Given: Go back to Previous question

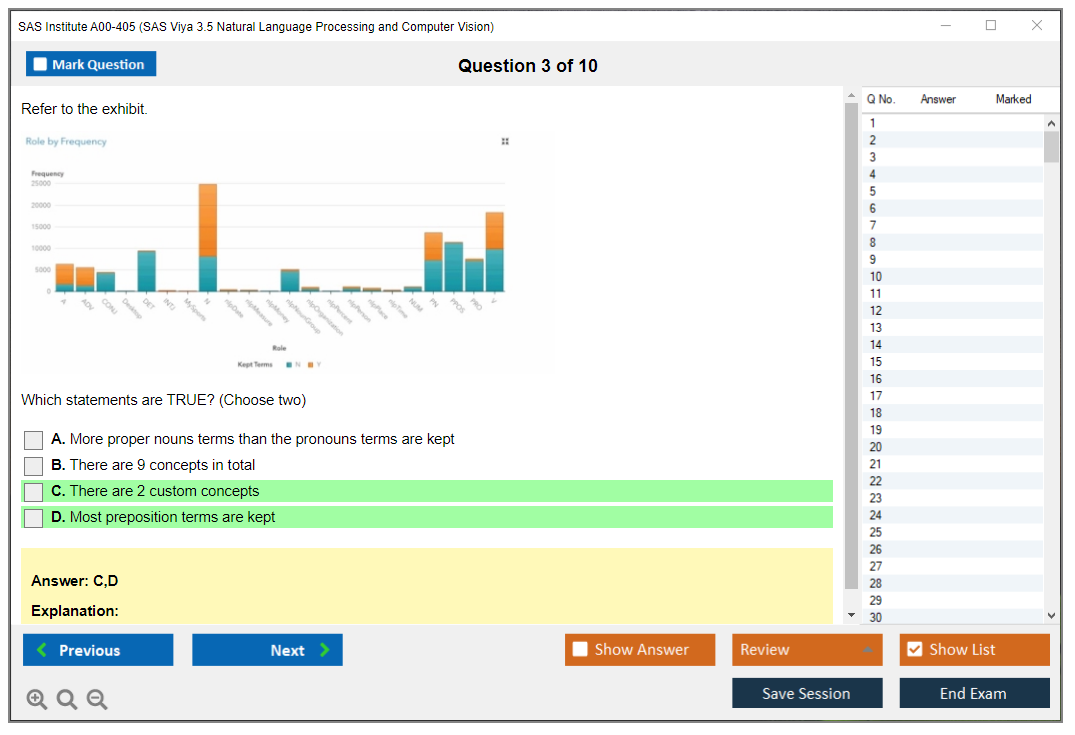Looking at the screenshot, I should (x=98, y=650).
